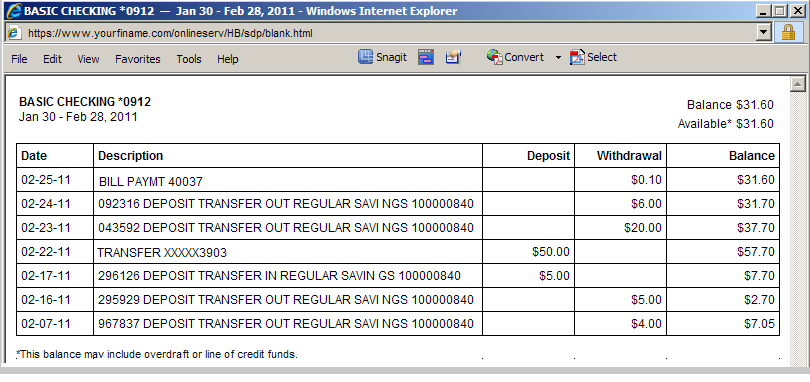The width and height of the screenshot is (810, 382).
Task: Click the scrollbar up arrow
Action: point(798,84)
